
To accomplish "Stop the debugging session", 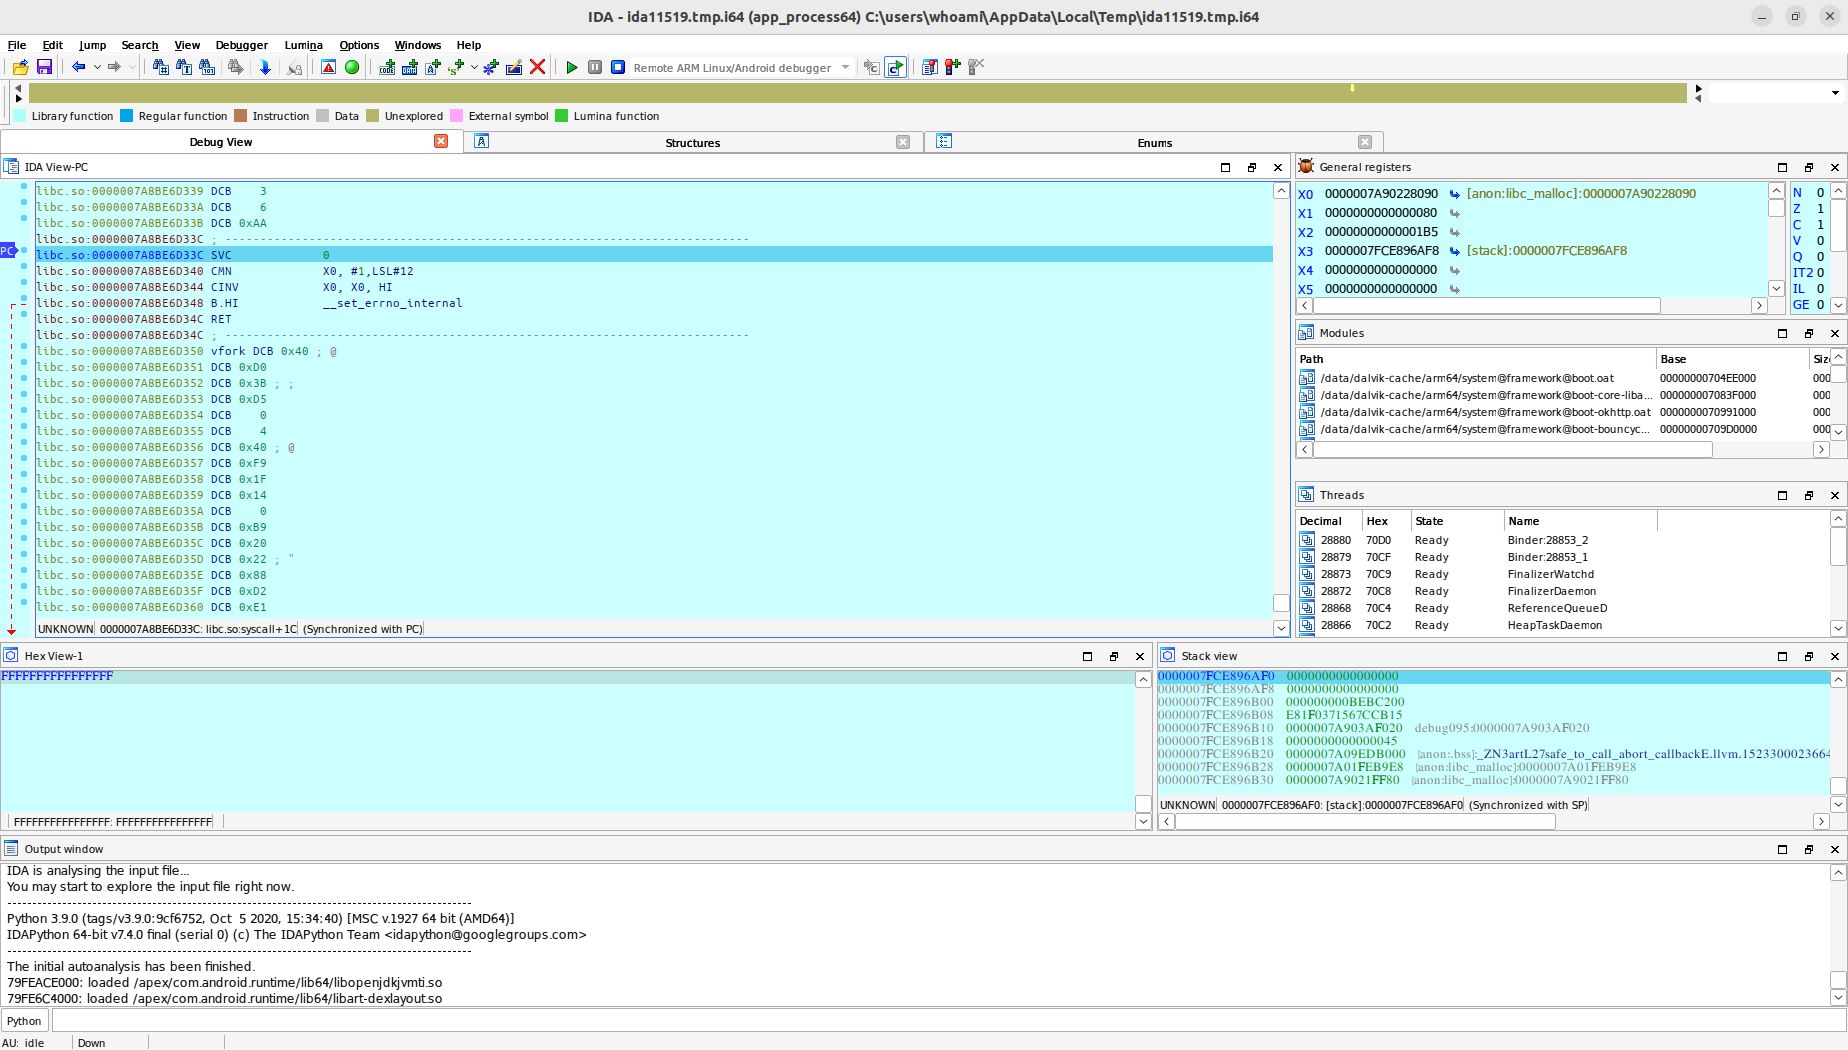I will [x=617, y=67].
